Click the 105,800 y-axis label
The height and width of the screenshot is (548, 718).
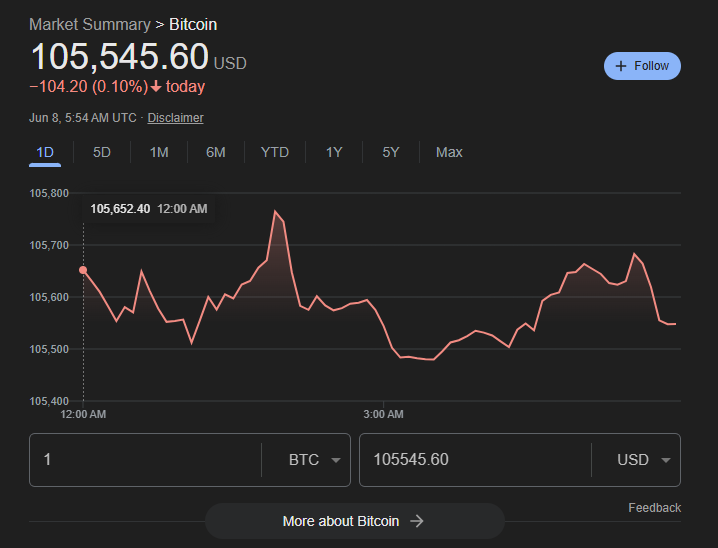(49, 193)
